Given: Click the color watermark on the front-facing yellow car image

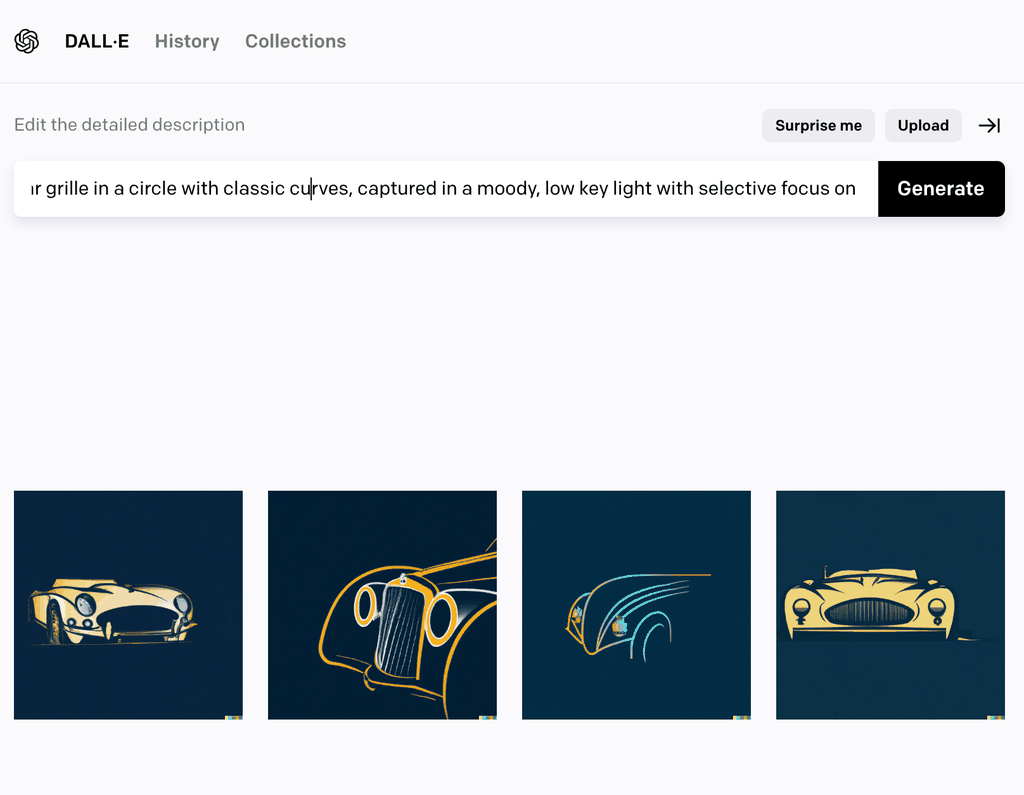Looking at the screenshot, I should (996, 715).
